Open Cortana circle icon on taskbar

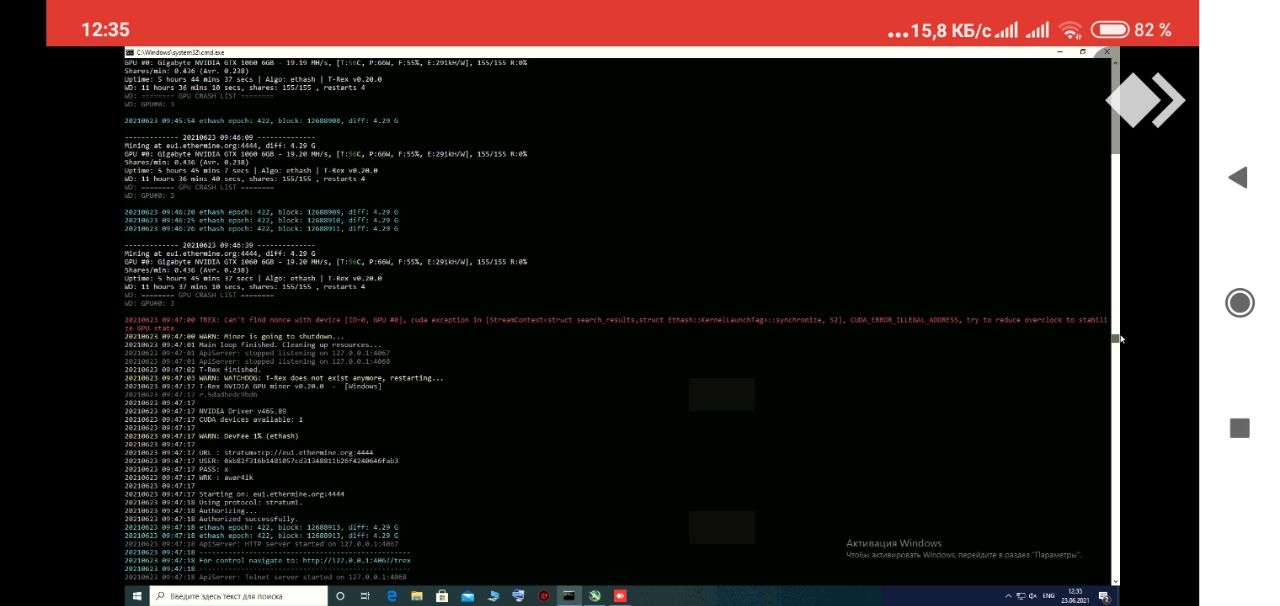pos(340,596)
